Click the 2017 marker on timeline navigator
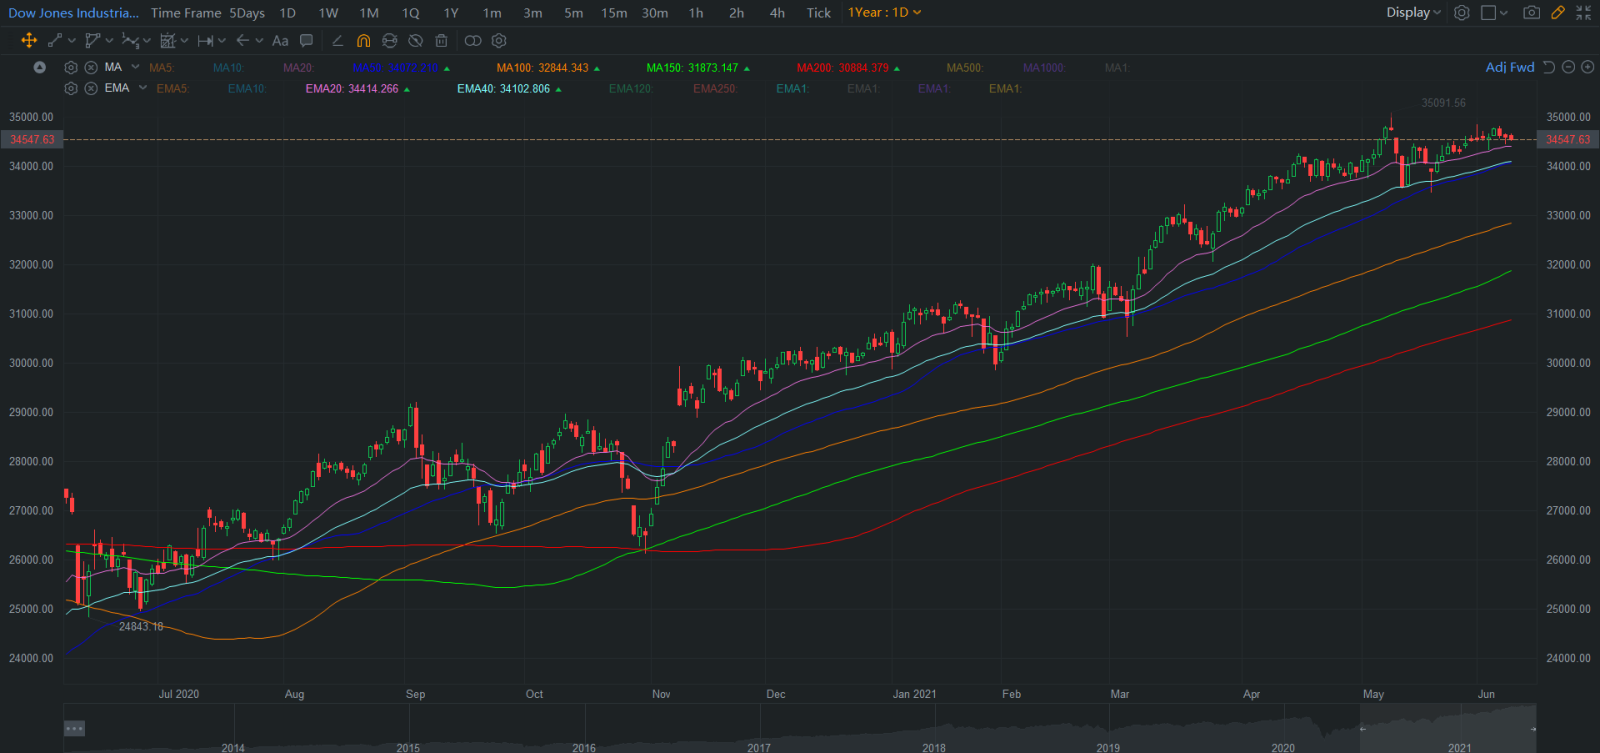 coord(758,747)
